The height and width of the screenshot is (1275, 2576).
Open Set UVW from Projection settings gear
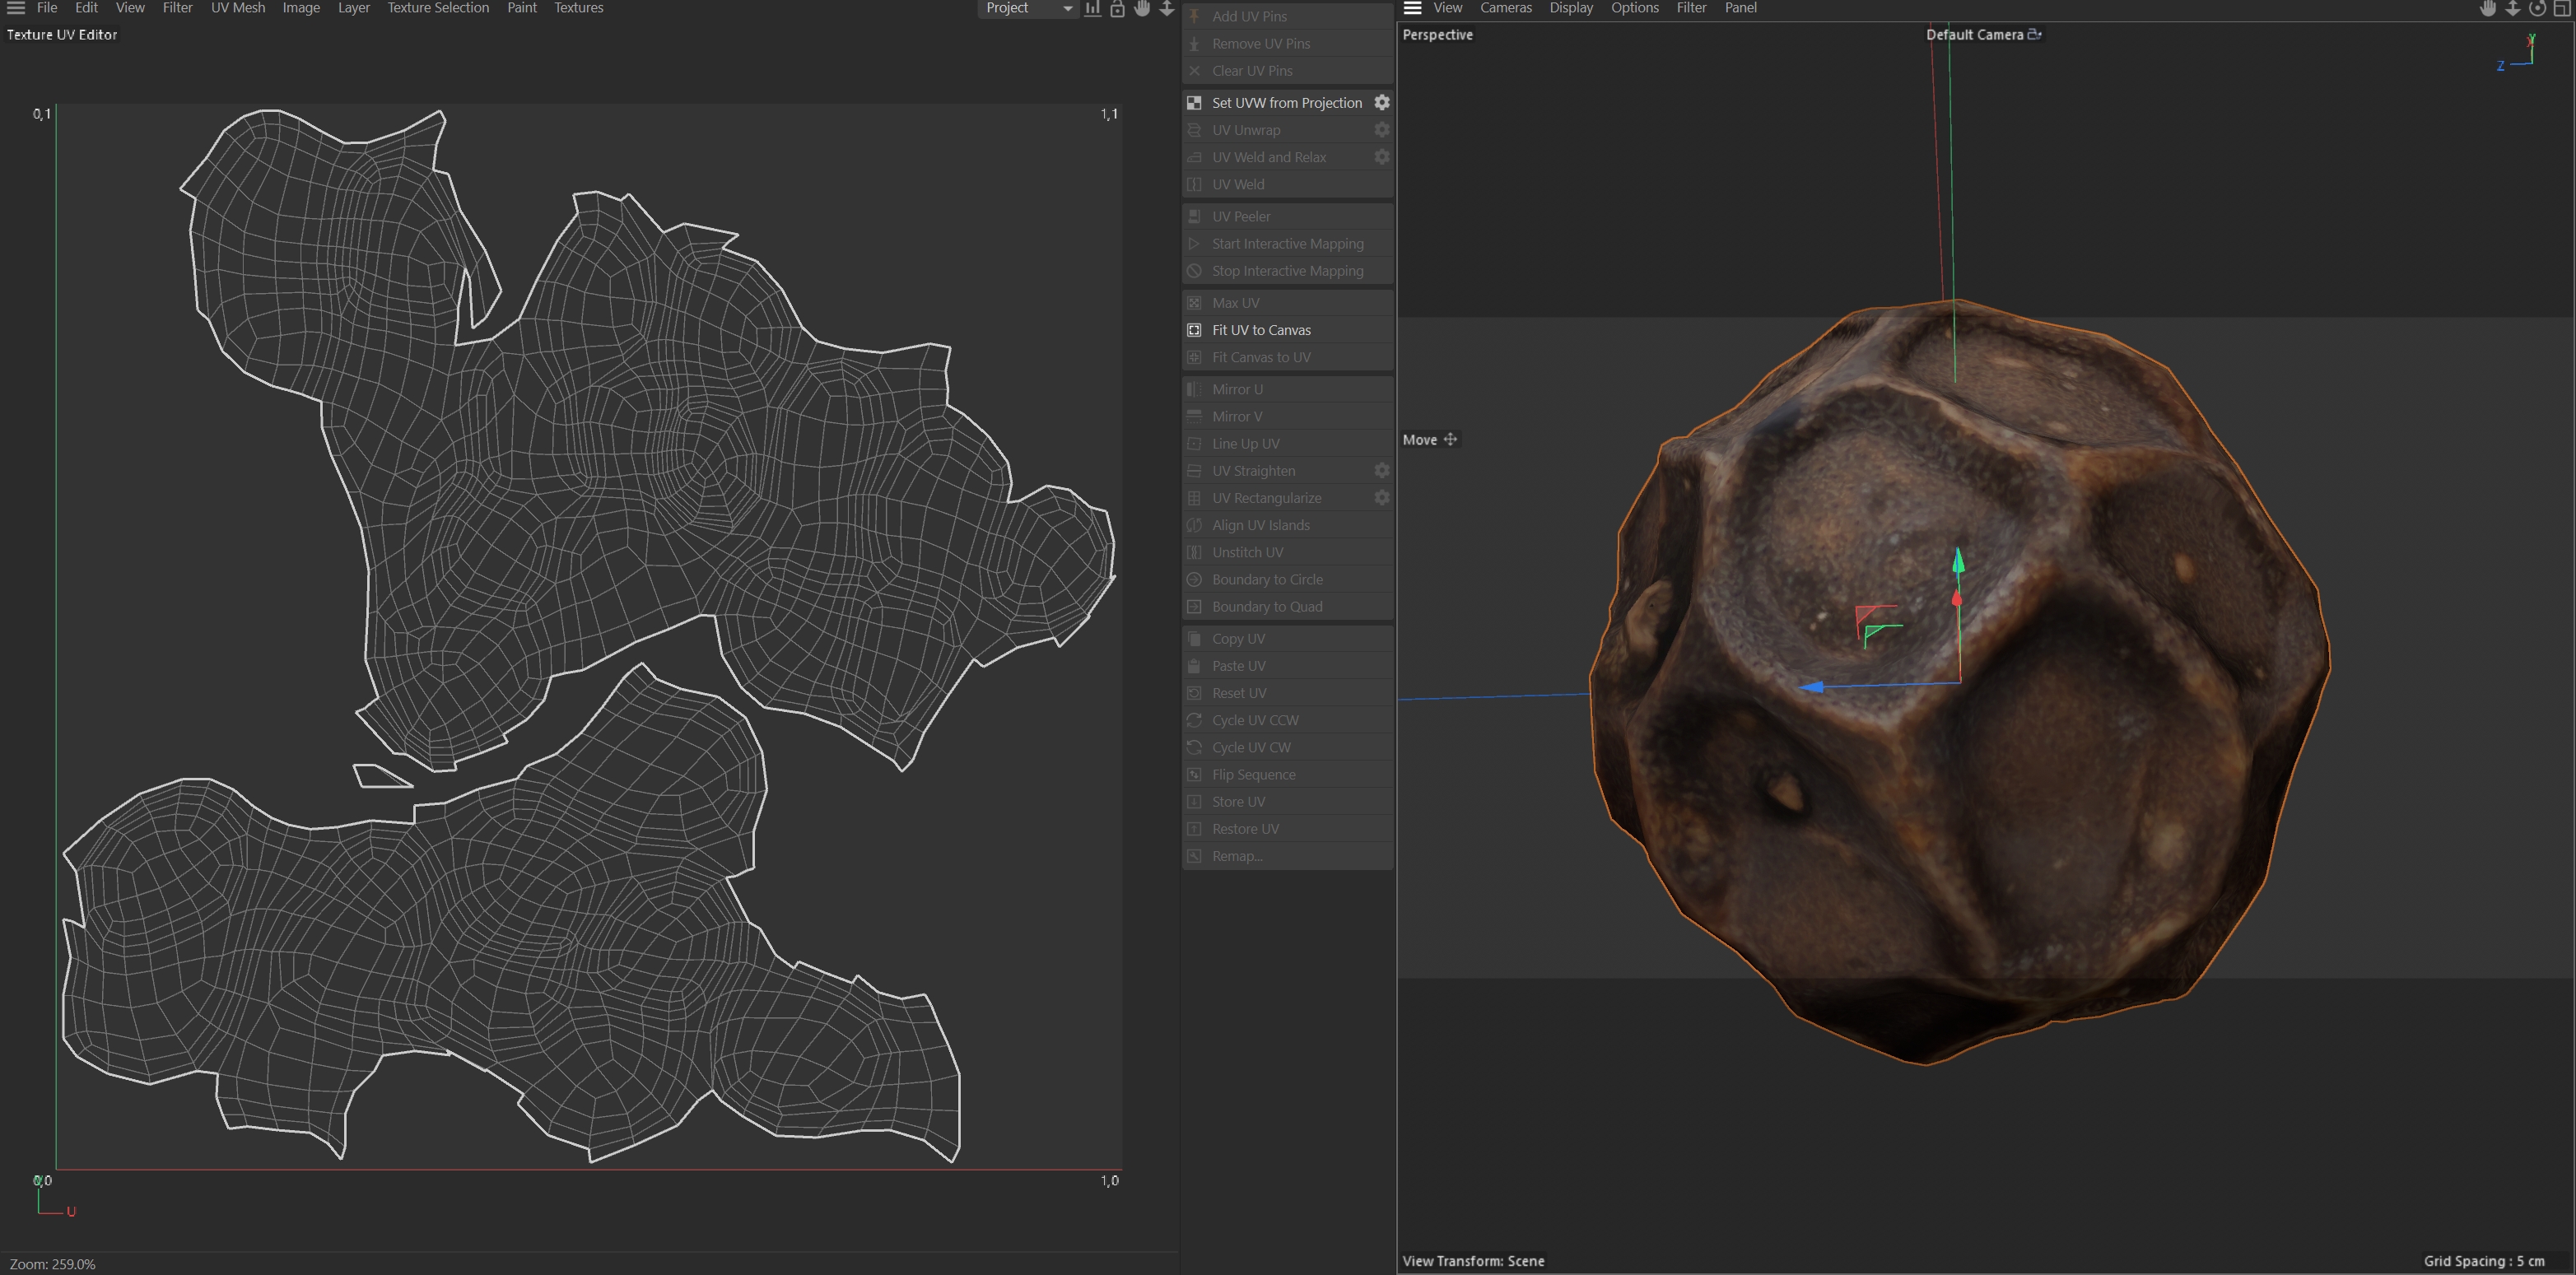1381,102
